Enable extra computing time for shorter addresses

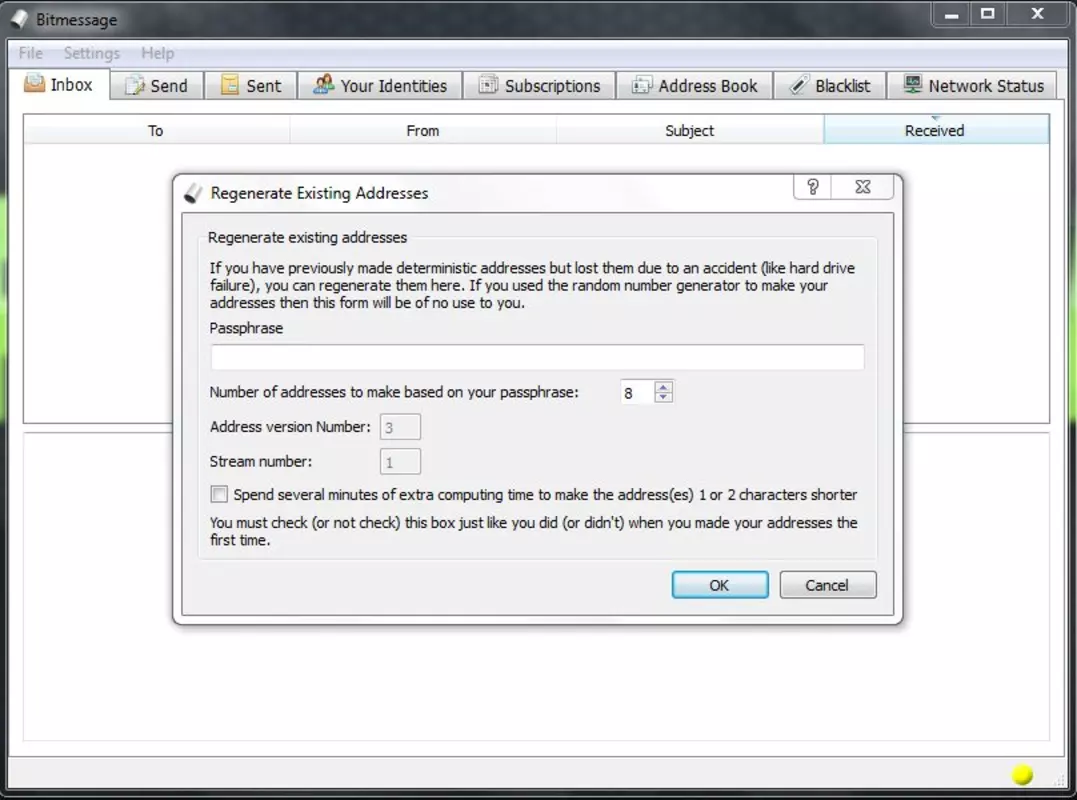click(219, 494)
